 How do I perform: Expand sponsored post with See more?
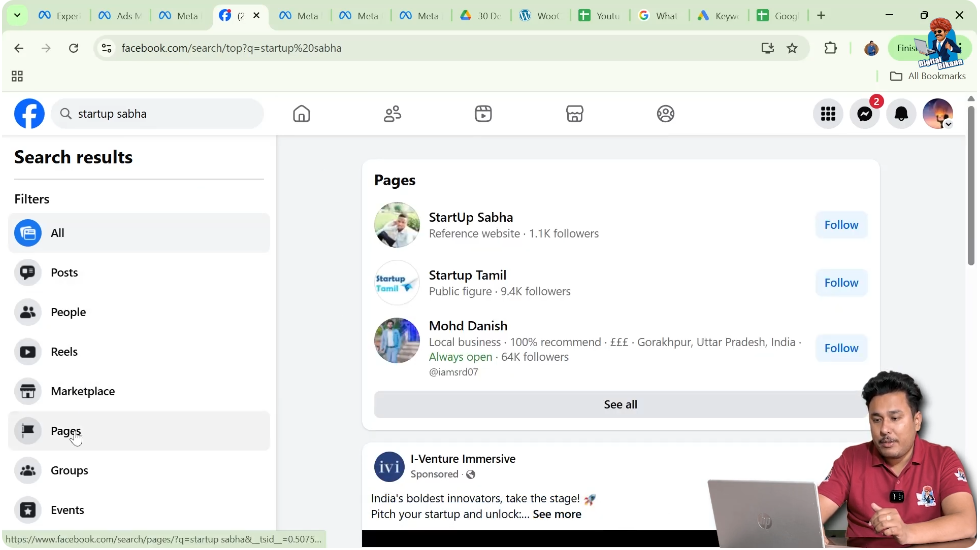coord(557,514)
